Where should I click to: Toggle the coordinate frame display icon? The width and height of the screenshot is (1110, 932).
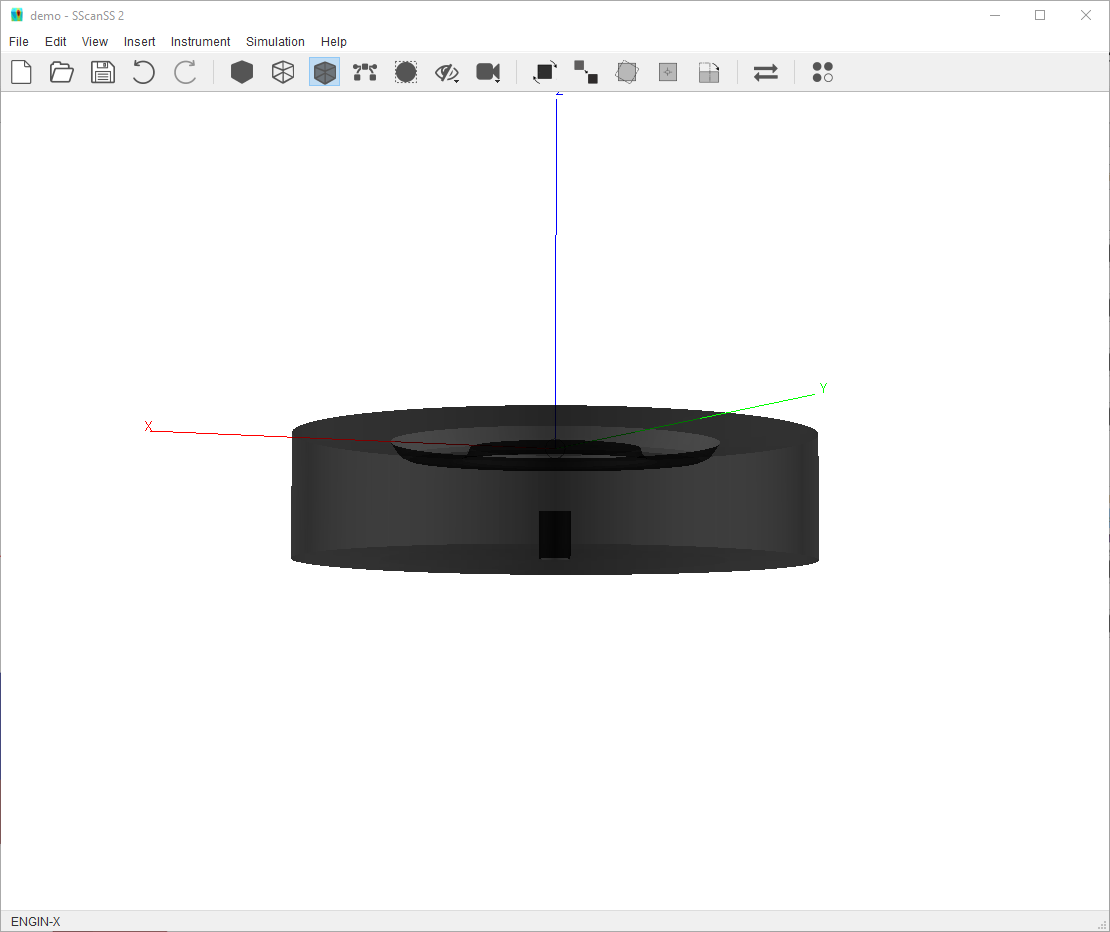pos(365,72)
